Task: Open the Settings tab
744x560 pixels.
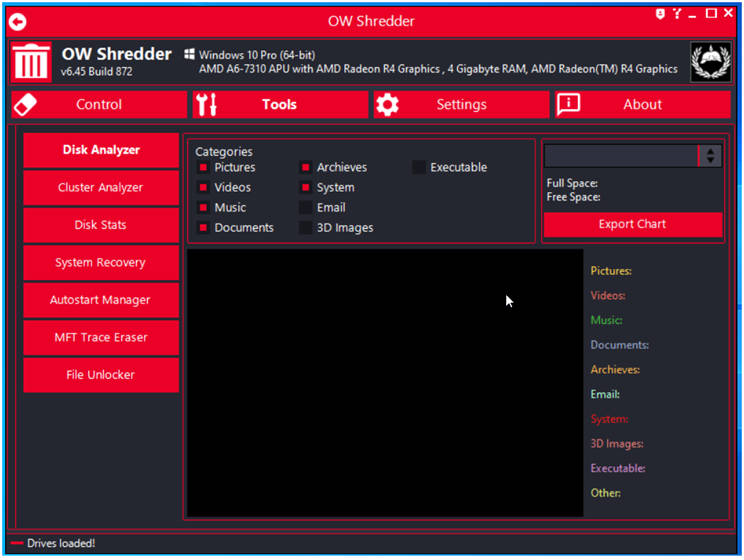Action: pos(461,104)
